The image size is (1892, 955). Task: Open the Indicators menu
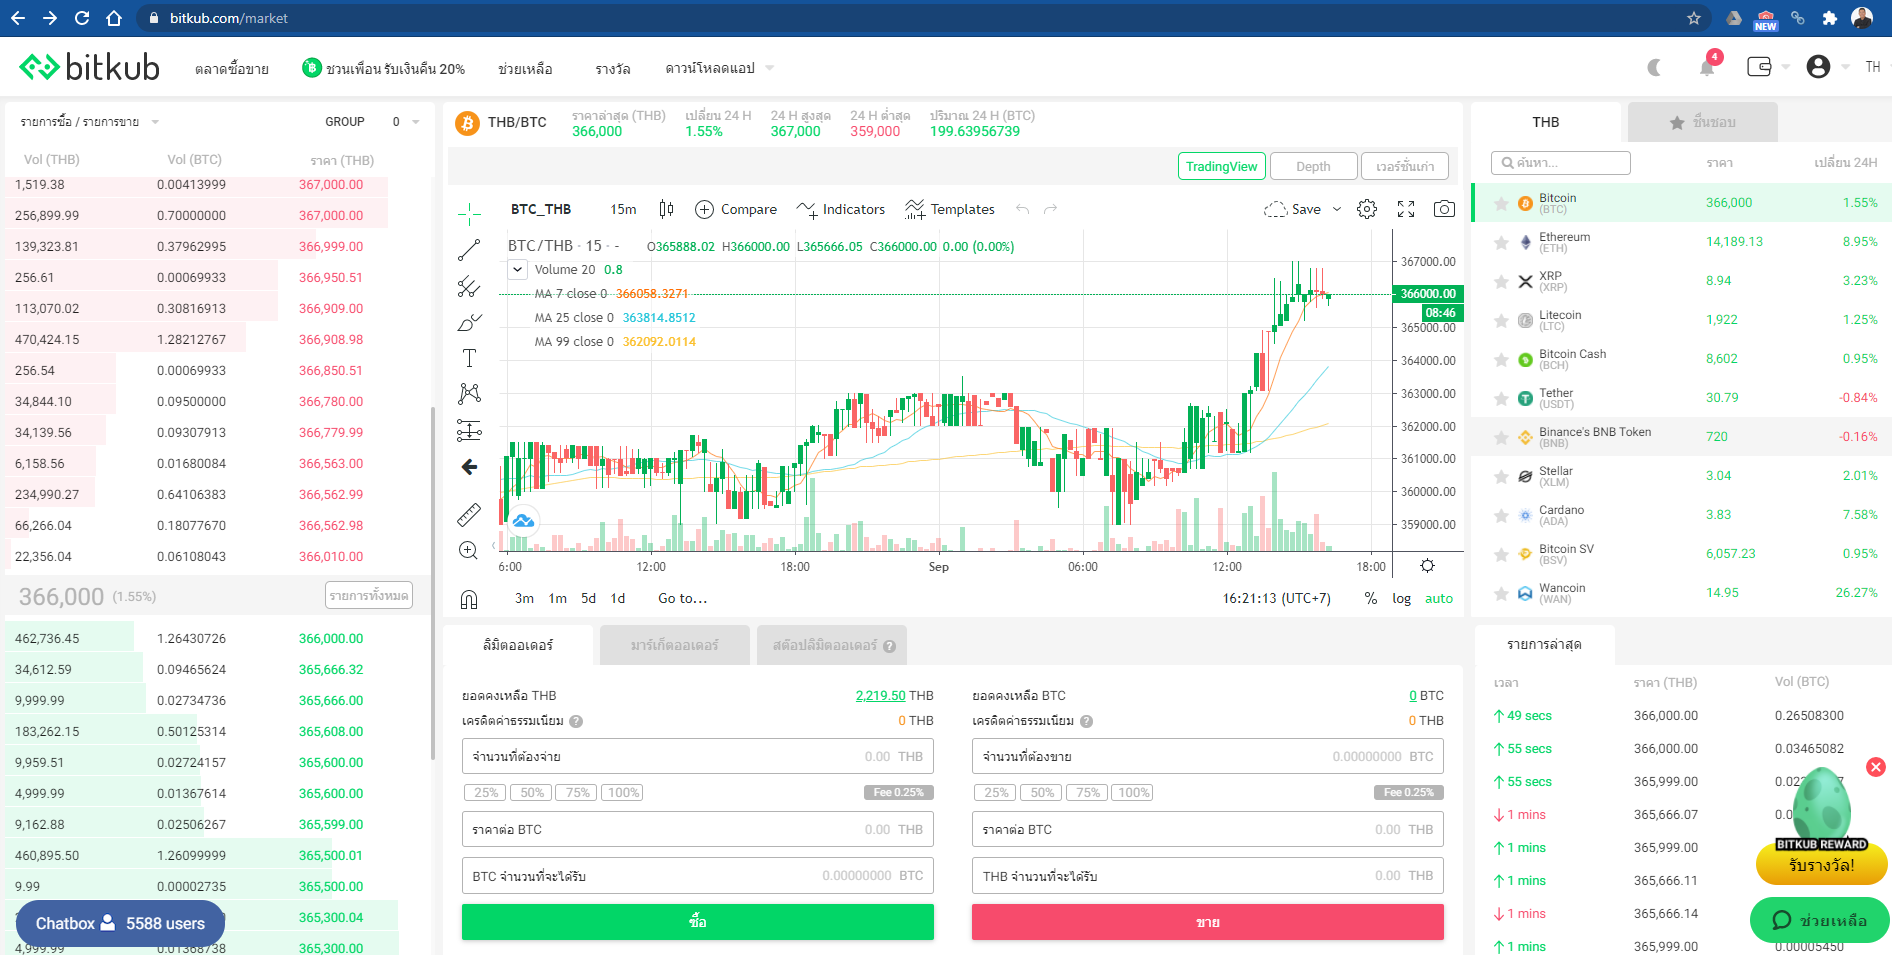[x=841, y=209]
